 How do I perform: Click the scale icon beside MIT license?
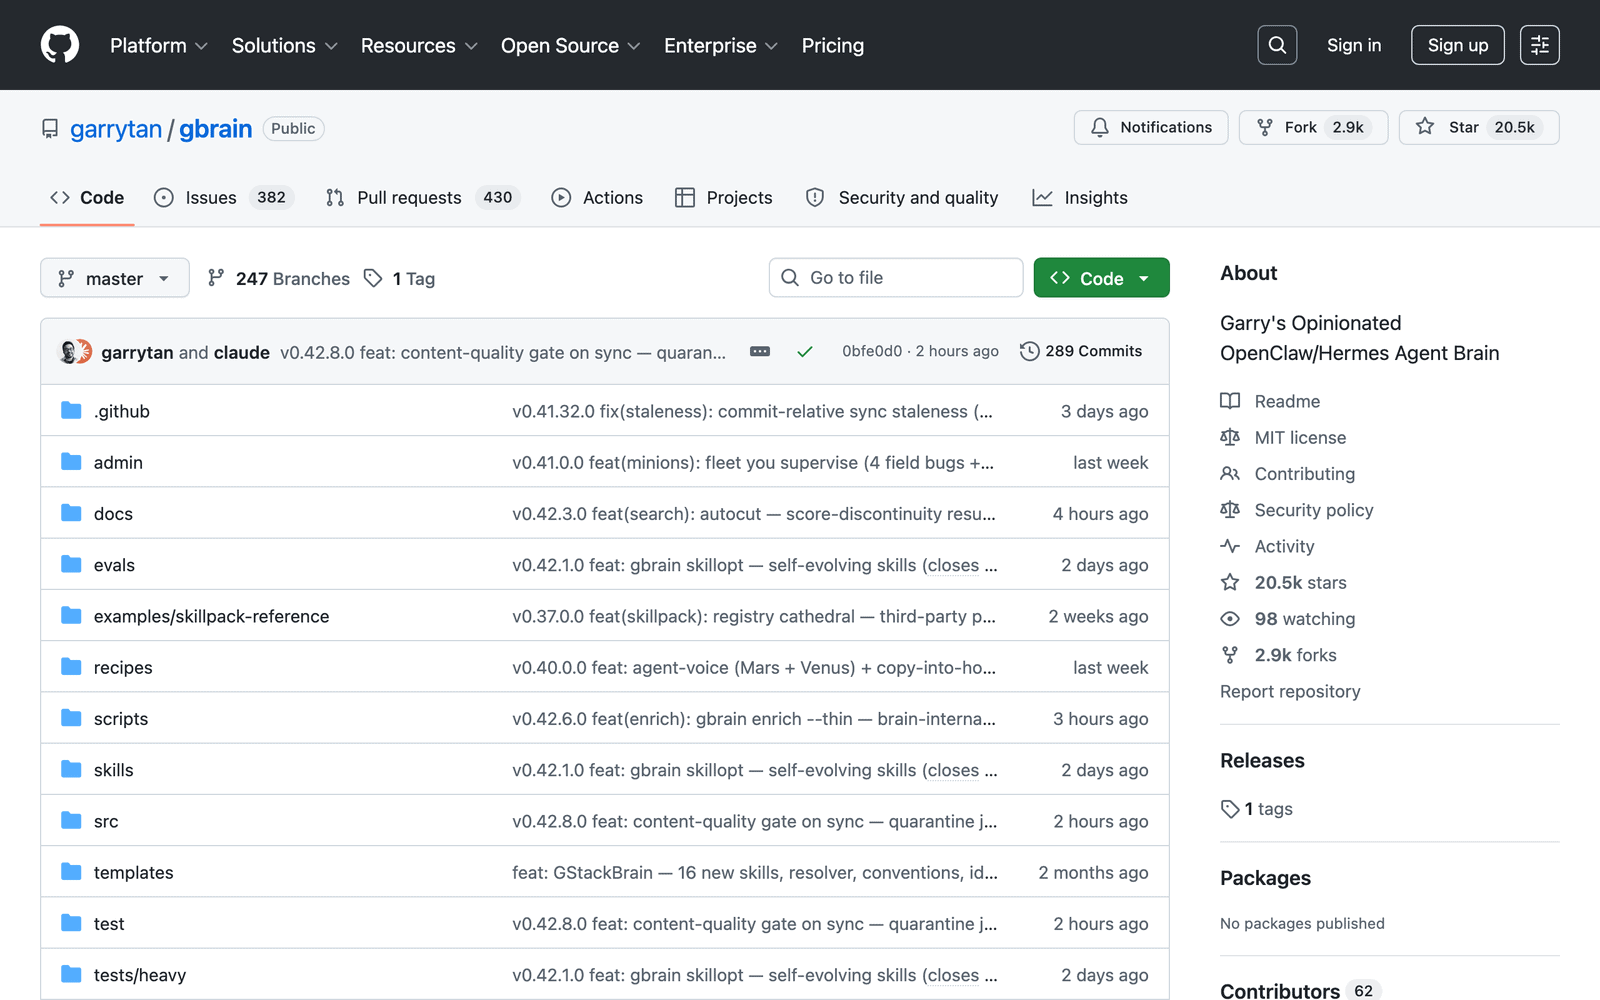(1230, 437)
